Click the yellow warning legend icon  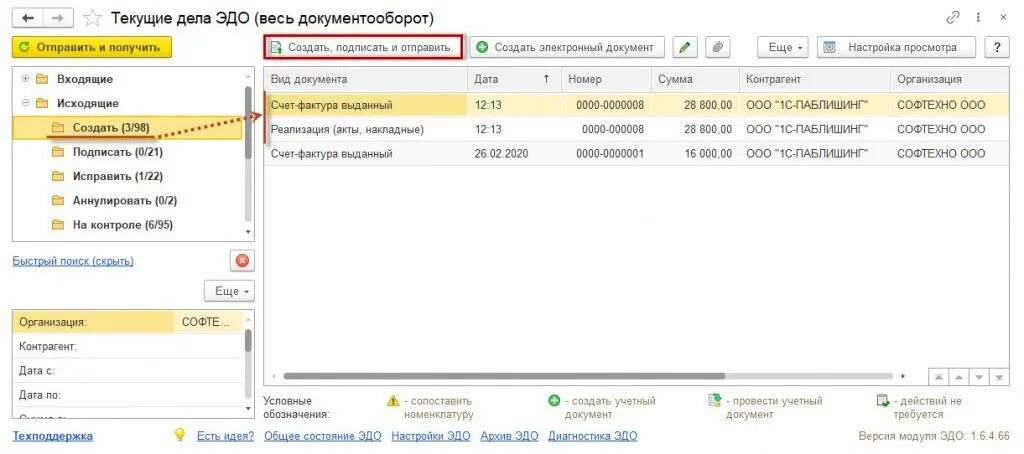click(x=392, y=400)
